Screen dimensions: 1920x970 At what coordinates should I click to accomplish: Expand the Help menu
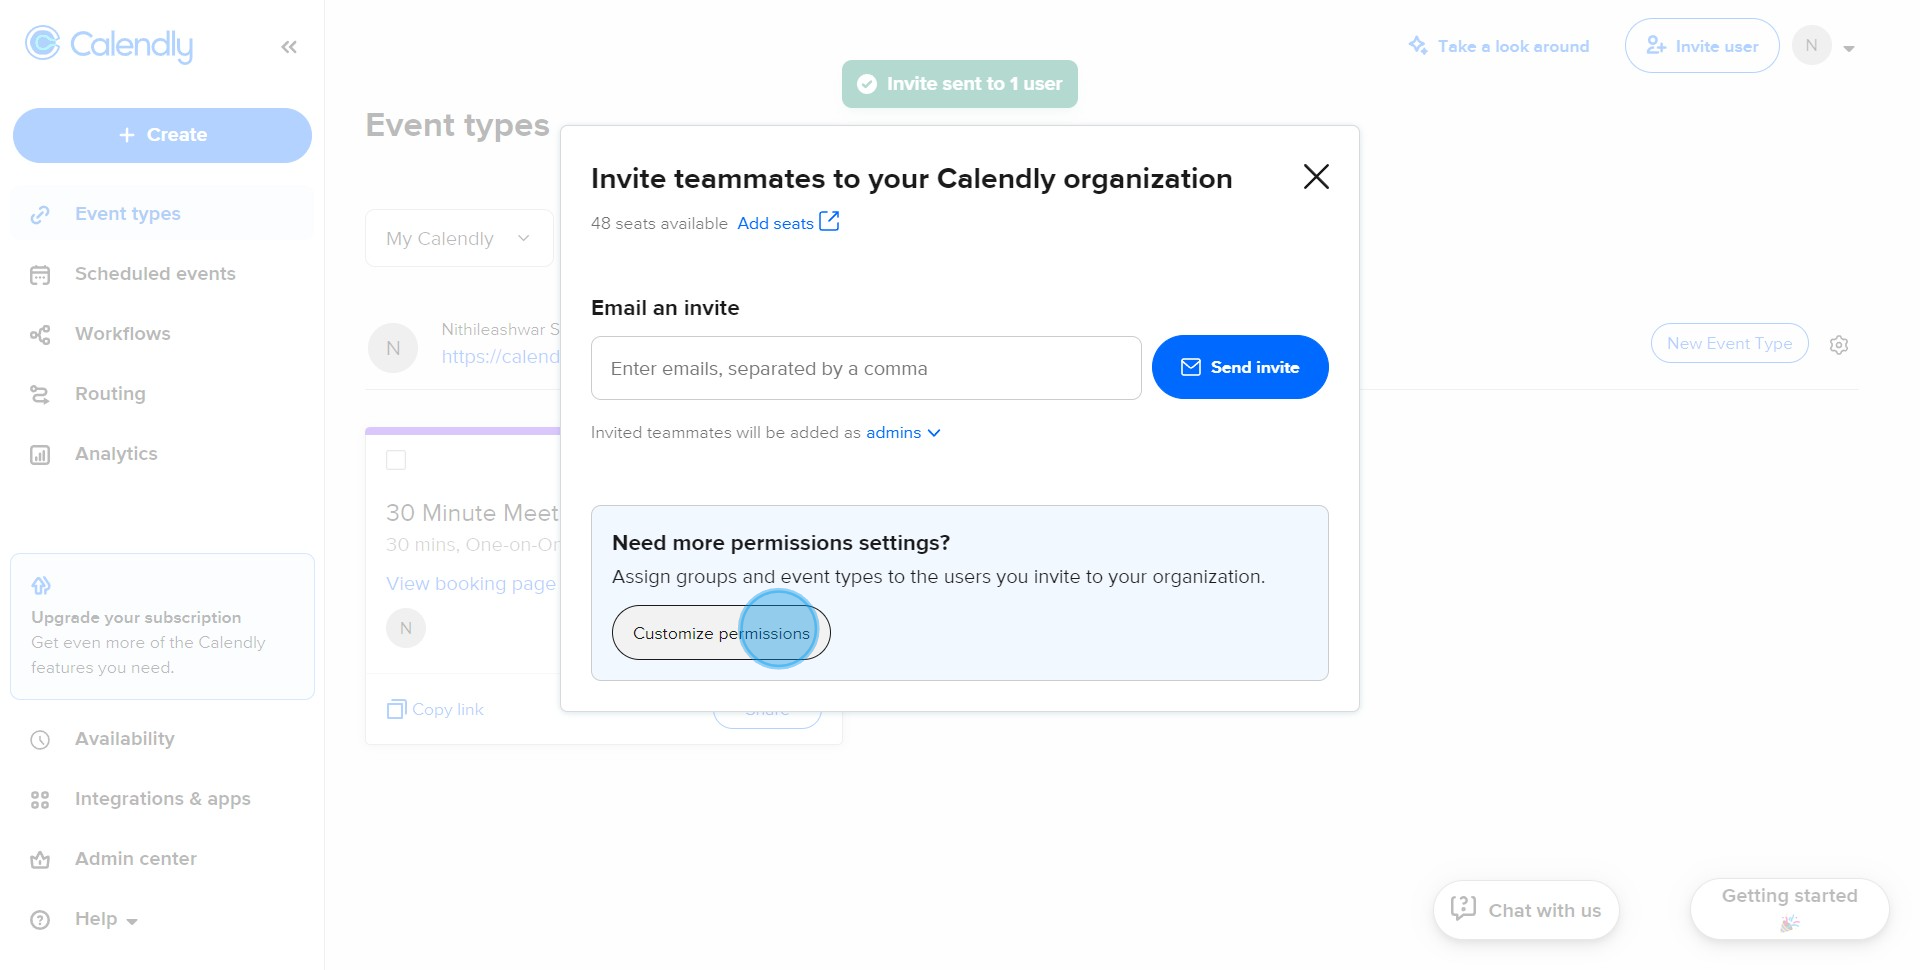[106, 919]
